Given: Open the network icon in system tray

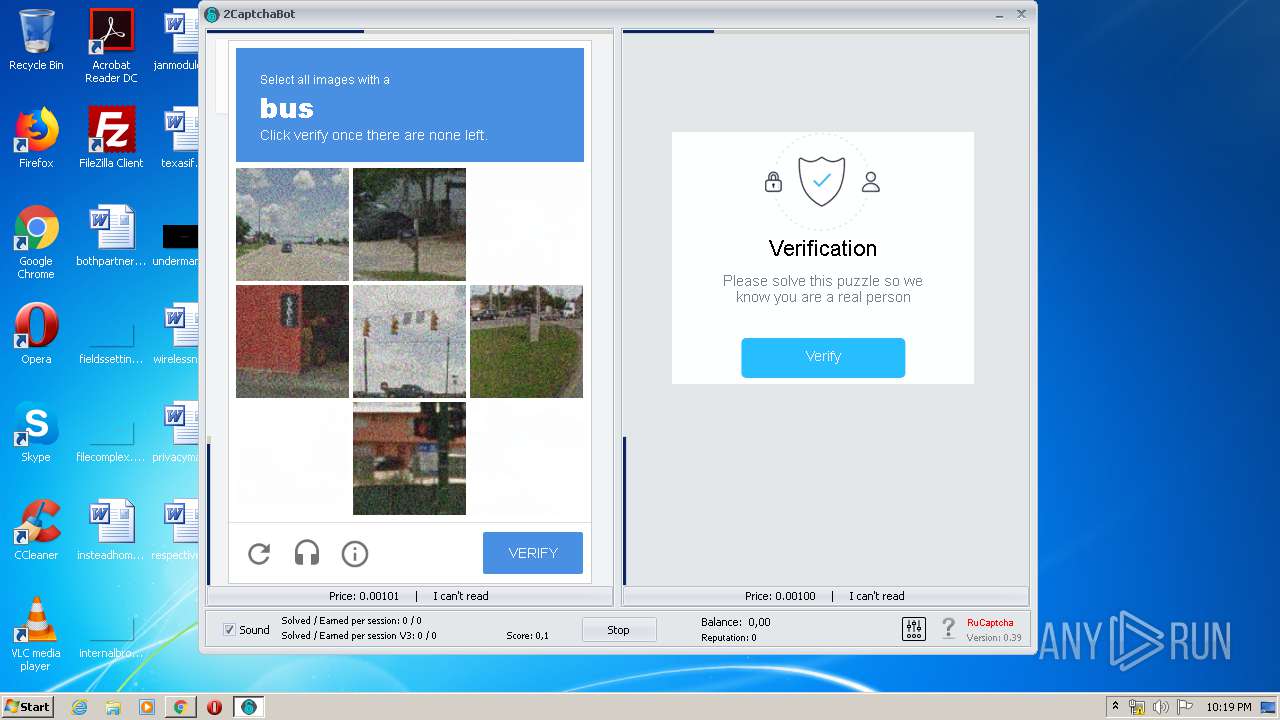Looking at the screenshot, I should click(x=1136, y=707).
